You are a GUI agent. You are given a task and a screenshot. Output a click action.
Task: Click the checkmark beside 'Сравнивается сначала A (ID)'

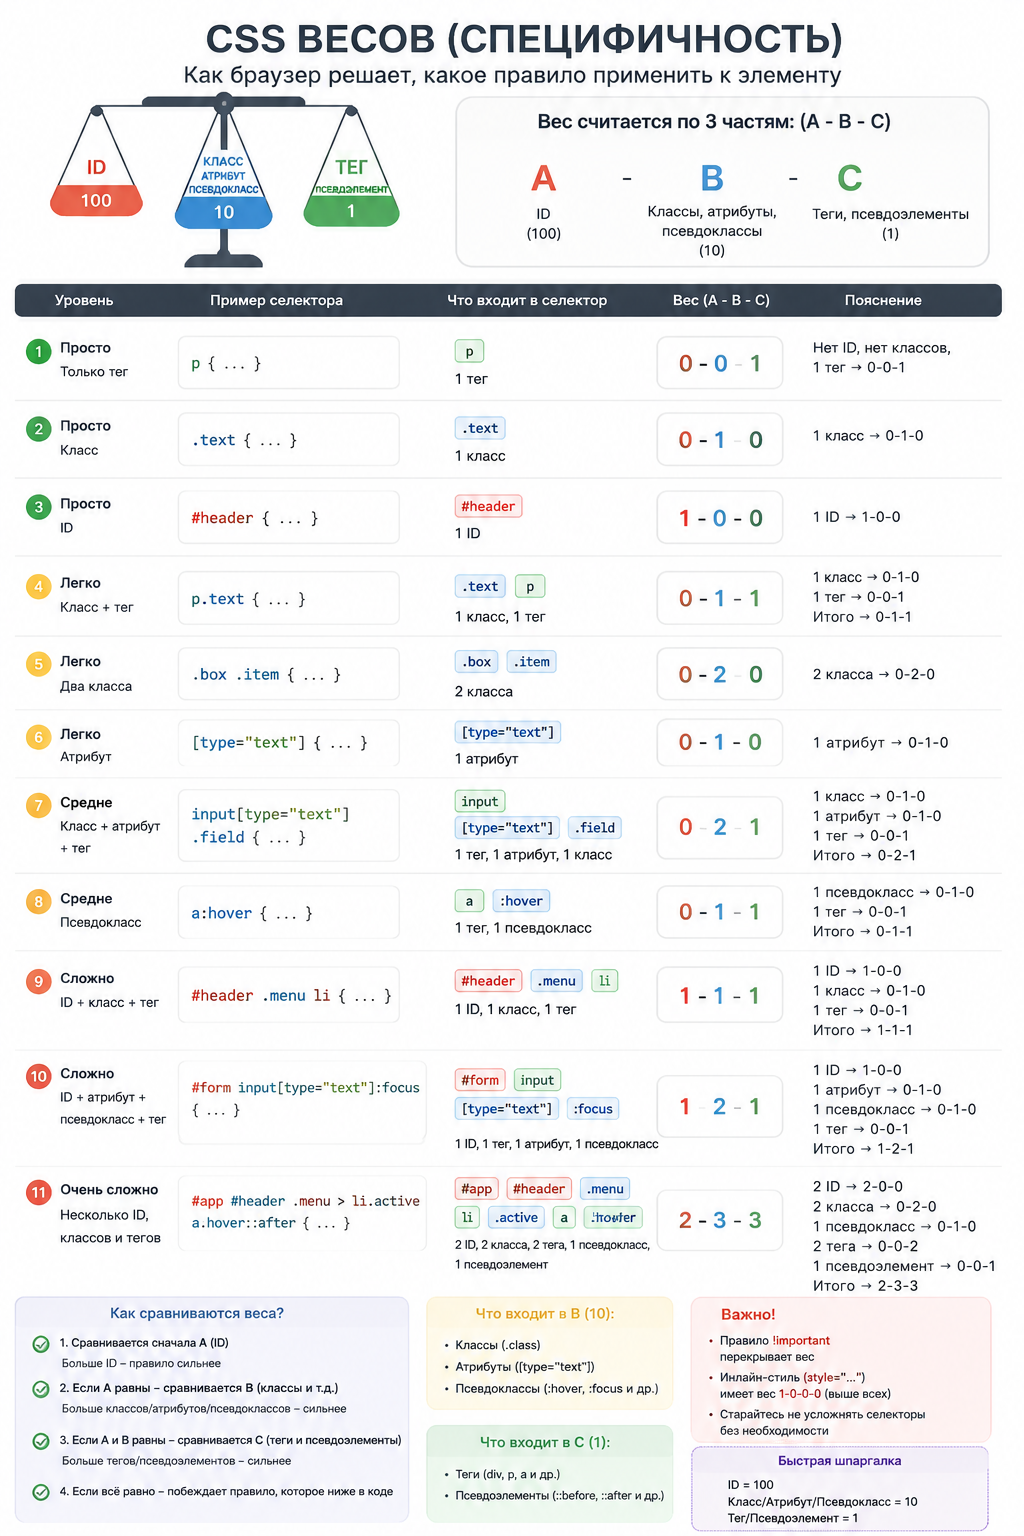tap(41, 1344)
